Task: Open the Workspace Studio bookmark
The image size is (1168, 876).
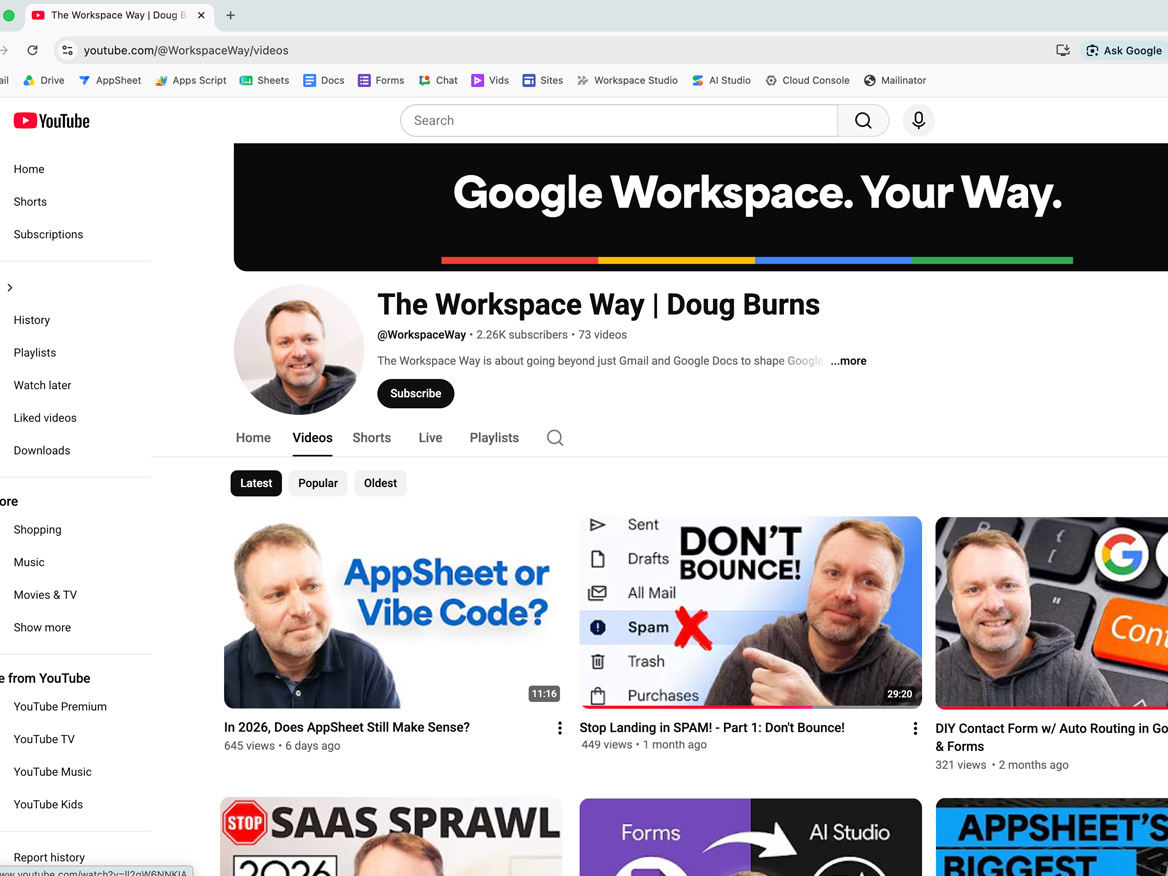Action: pos(627,80)
